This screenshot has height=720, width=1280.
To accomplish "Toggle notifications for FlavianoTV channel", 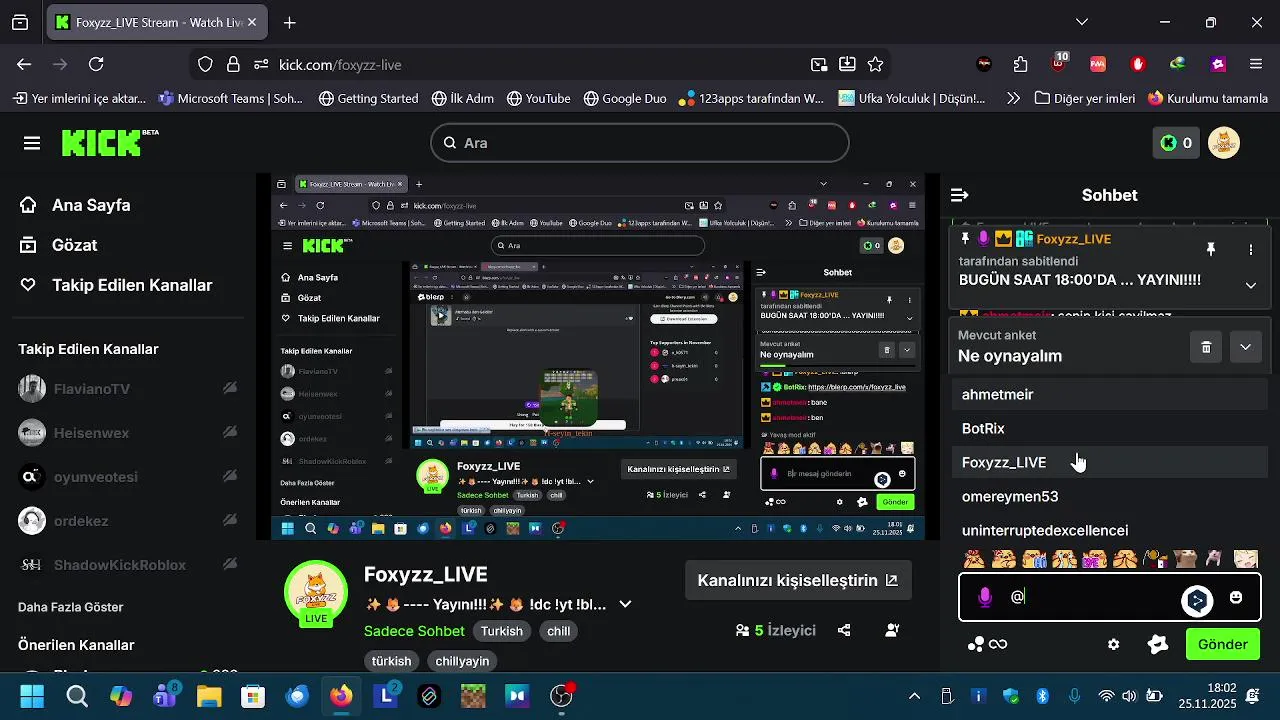I will pyautogui.click(x=230, y=389).
